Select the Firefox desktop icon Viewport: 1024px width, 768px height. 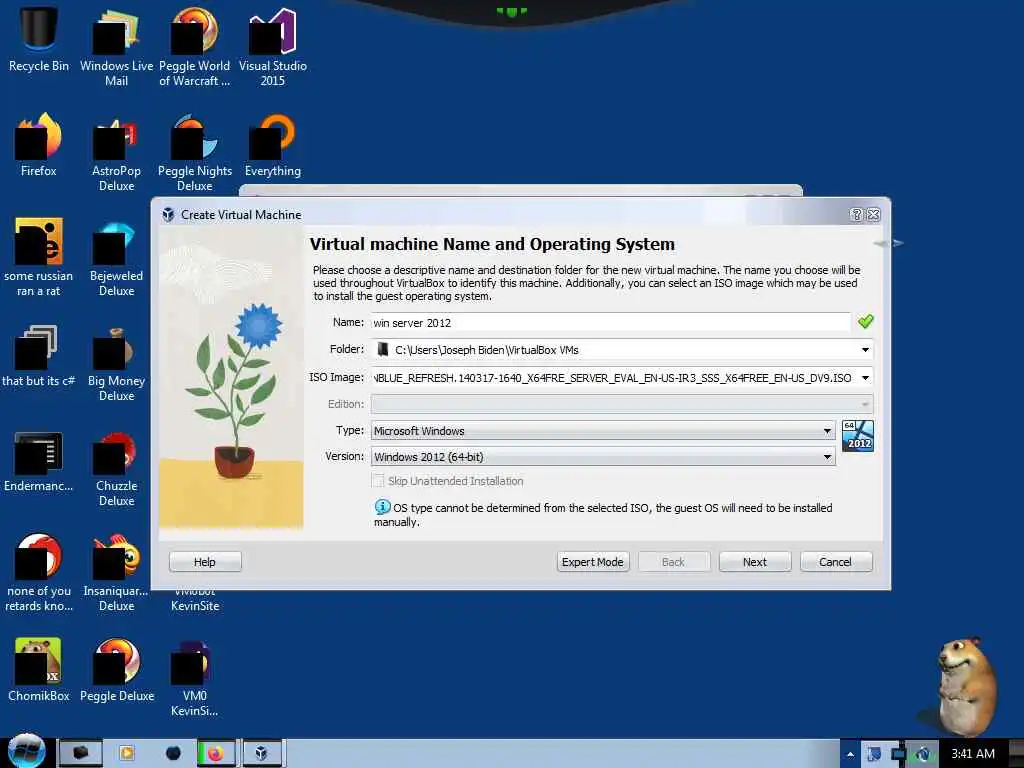39,145
